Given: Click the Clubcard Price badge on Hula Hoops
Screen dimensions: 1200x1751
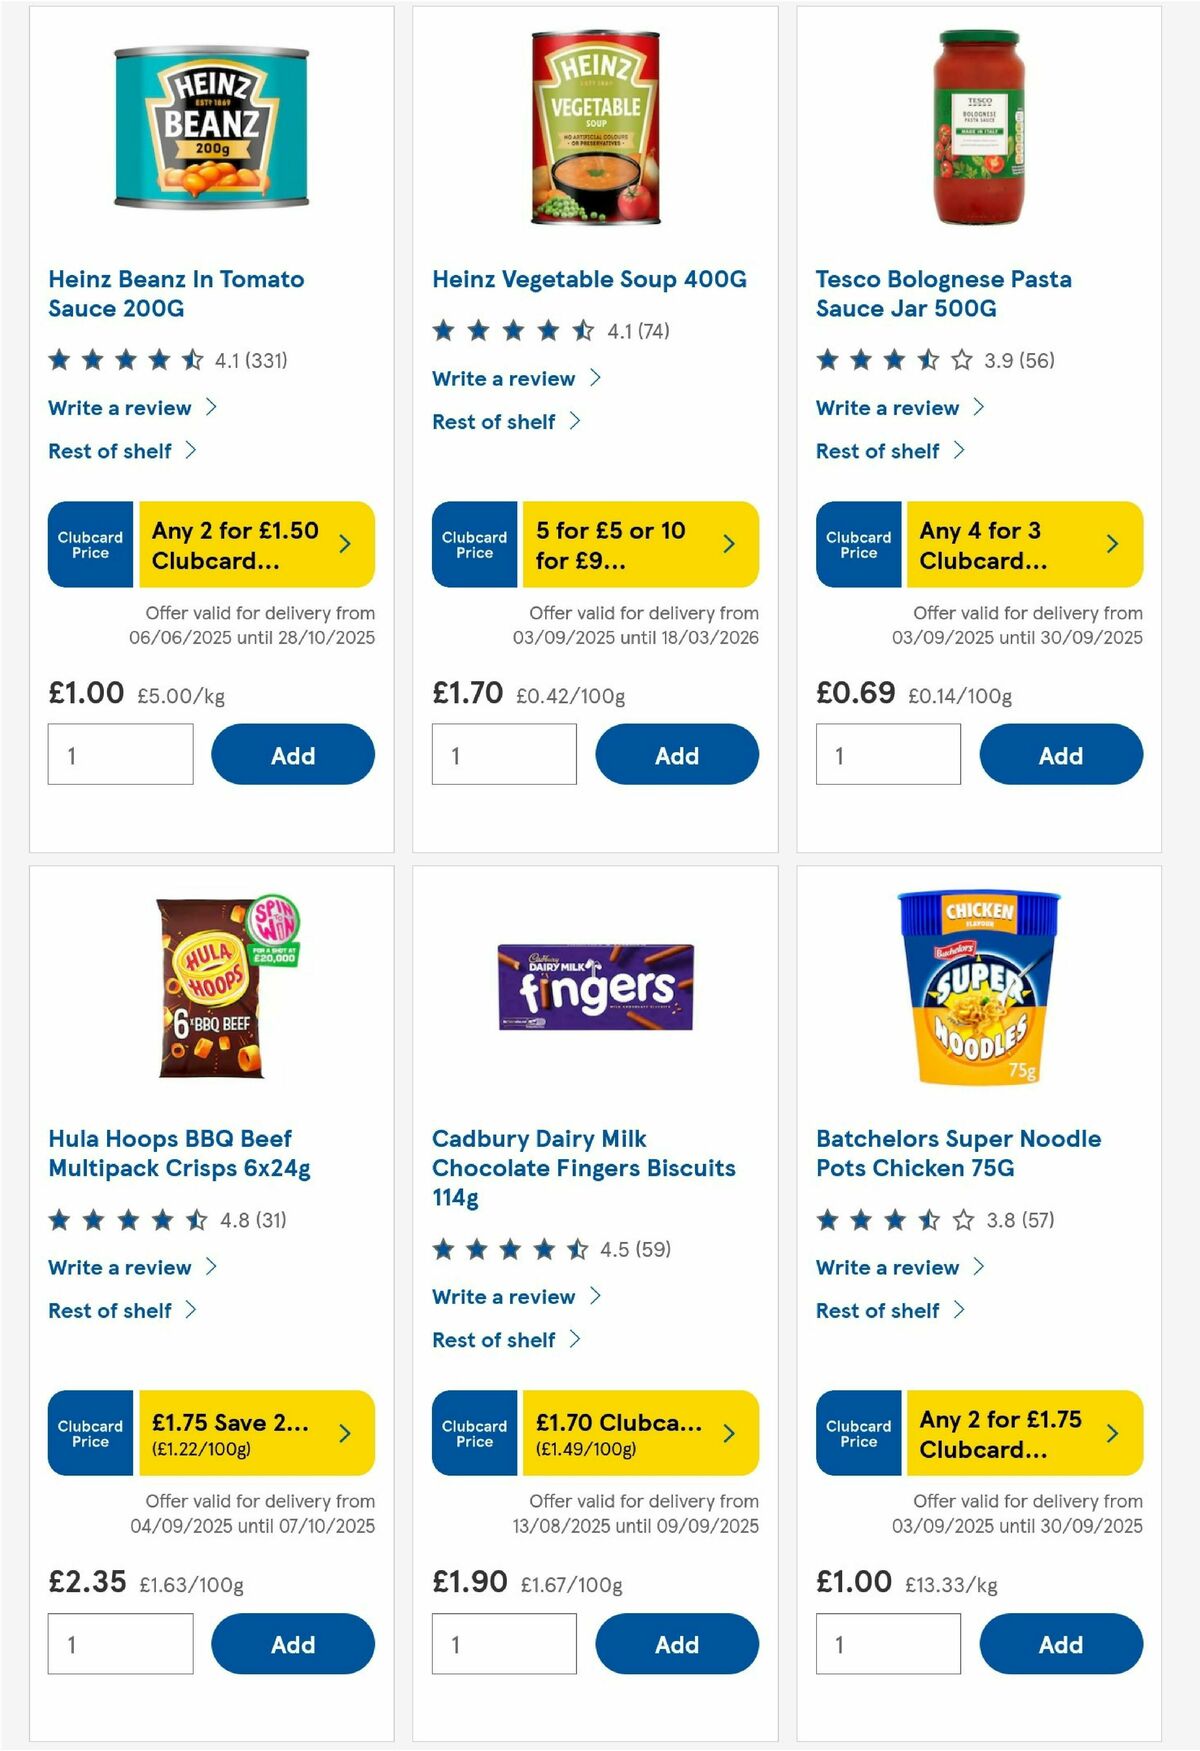Looking at the screenshot, I should coord(89,1433).
